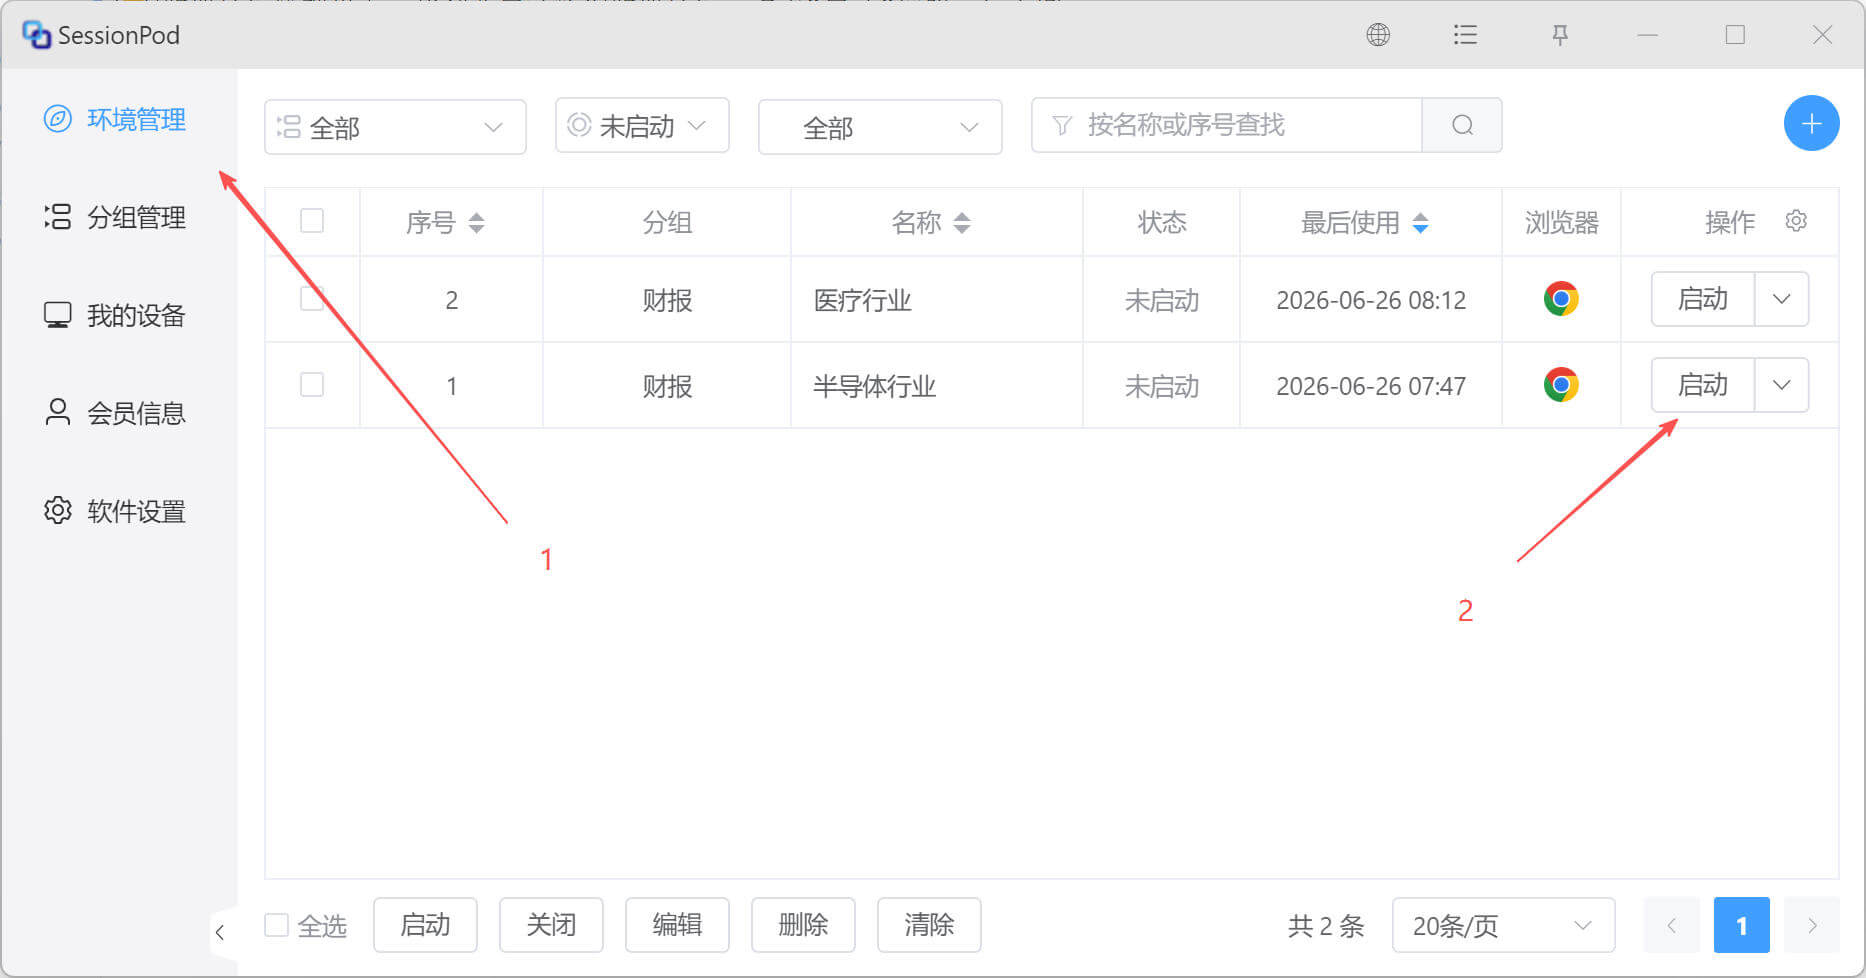Screen dimensions: 1866x978
Task: Click Chrome browser icon in 半导体行业 row
Action: (1561, 385)
